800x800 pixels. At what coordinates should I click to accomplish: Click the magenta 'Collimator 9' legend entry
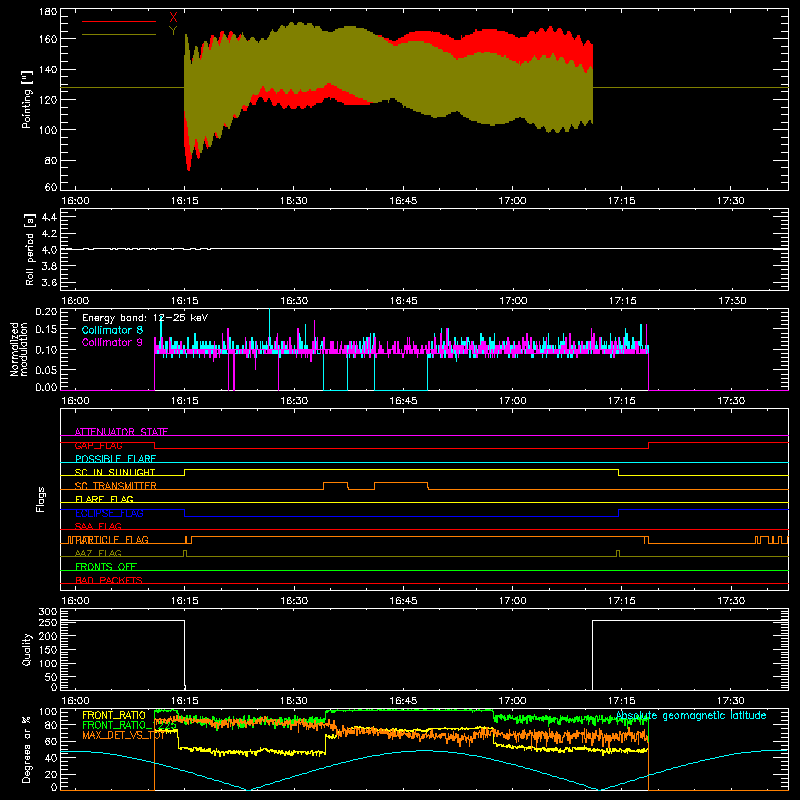(112, 342)
